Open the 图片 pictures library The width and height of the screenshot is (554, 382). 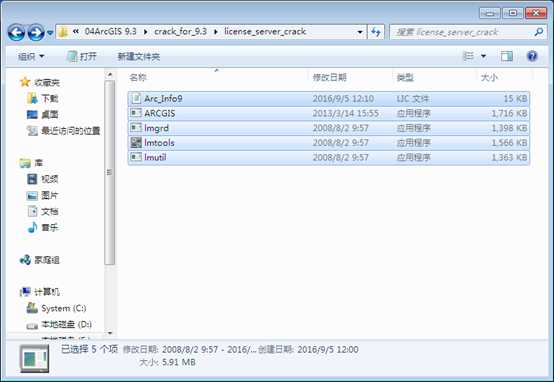[50, 195]
